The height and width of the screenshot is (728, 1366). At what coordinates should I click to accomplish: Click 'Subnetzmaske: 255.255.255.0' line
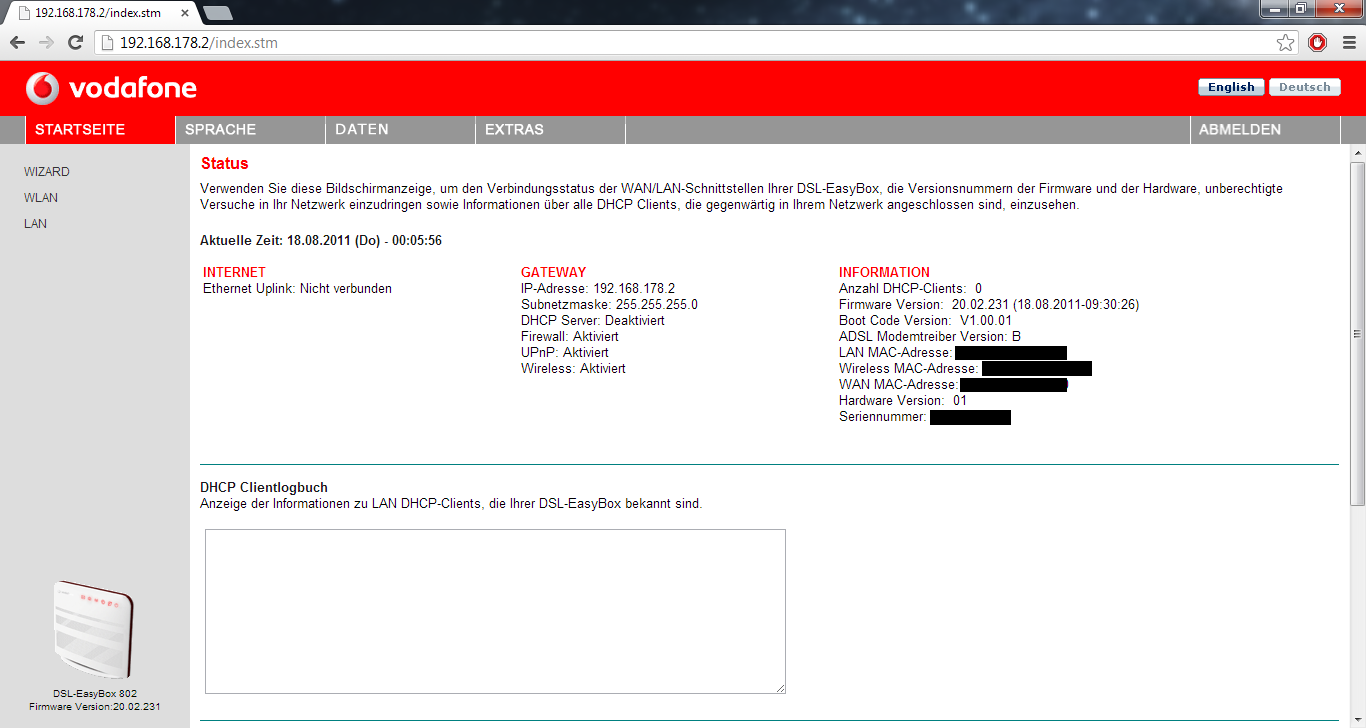pos(609,305)
